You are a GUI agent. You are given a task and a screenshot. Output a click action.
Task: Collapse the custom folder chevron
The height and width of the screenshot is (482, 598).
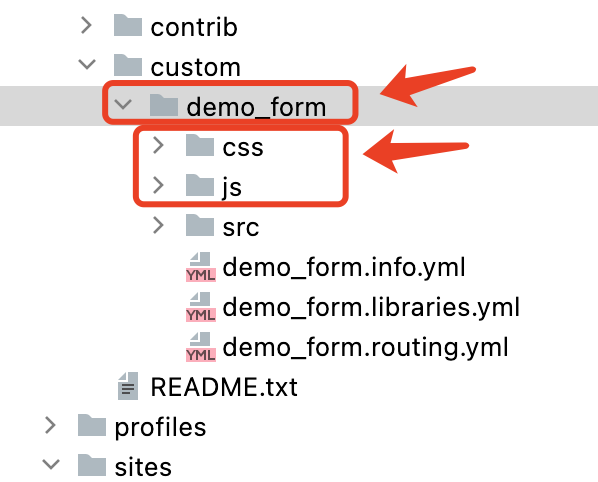[87, 64]
